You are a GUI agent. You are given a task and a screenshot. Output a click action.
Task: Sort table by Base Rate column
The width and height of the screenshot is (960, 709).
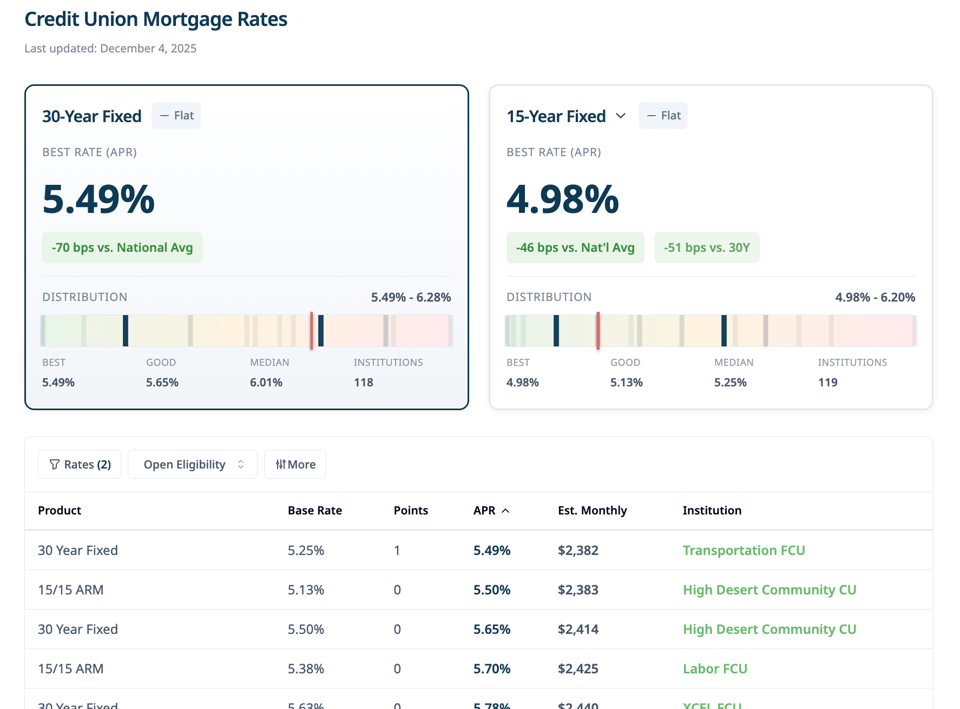(x=314, y=510)
